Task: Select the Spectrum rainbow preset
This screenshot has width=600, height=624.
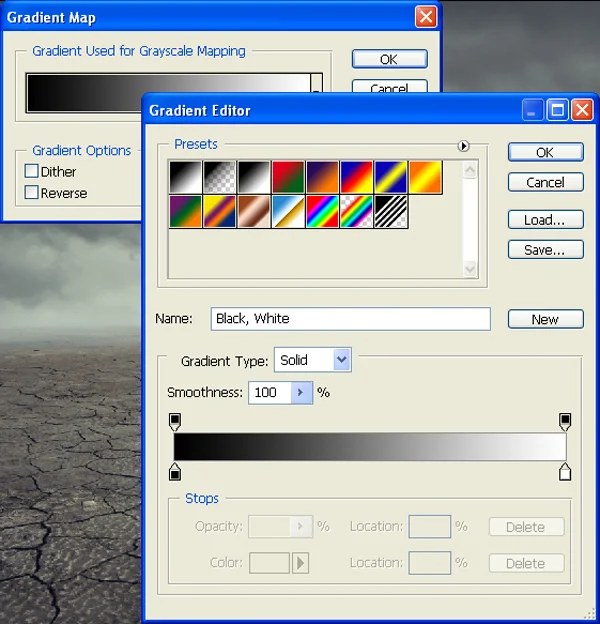Action: (322, 211)
